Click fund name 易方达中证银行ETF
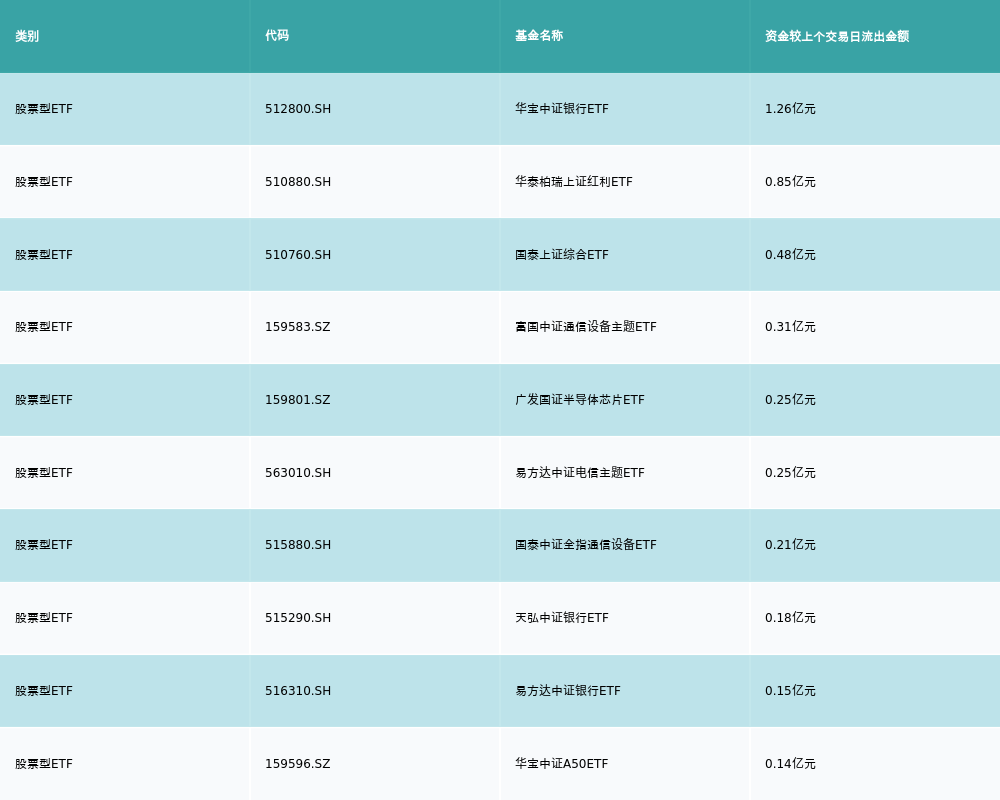Viewport: 1000px width, 800px height. tap(568, 691)
